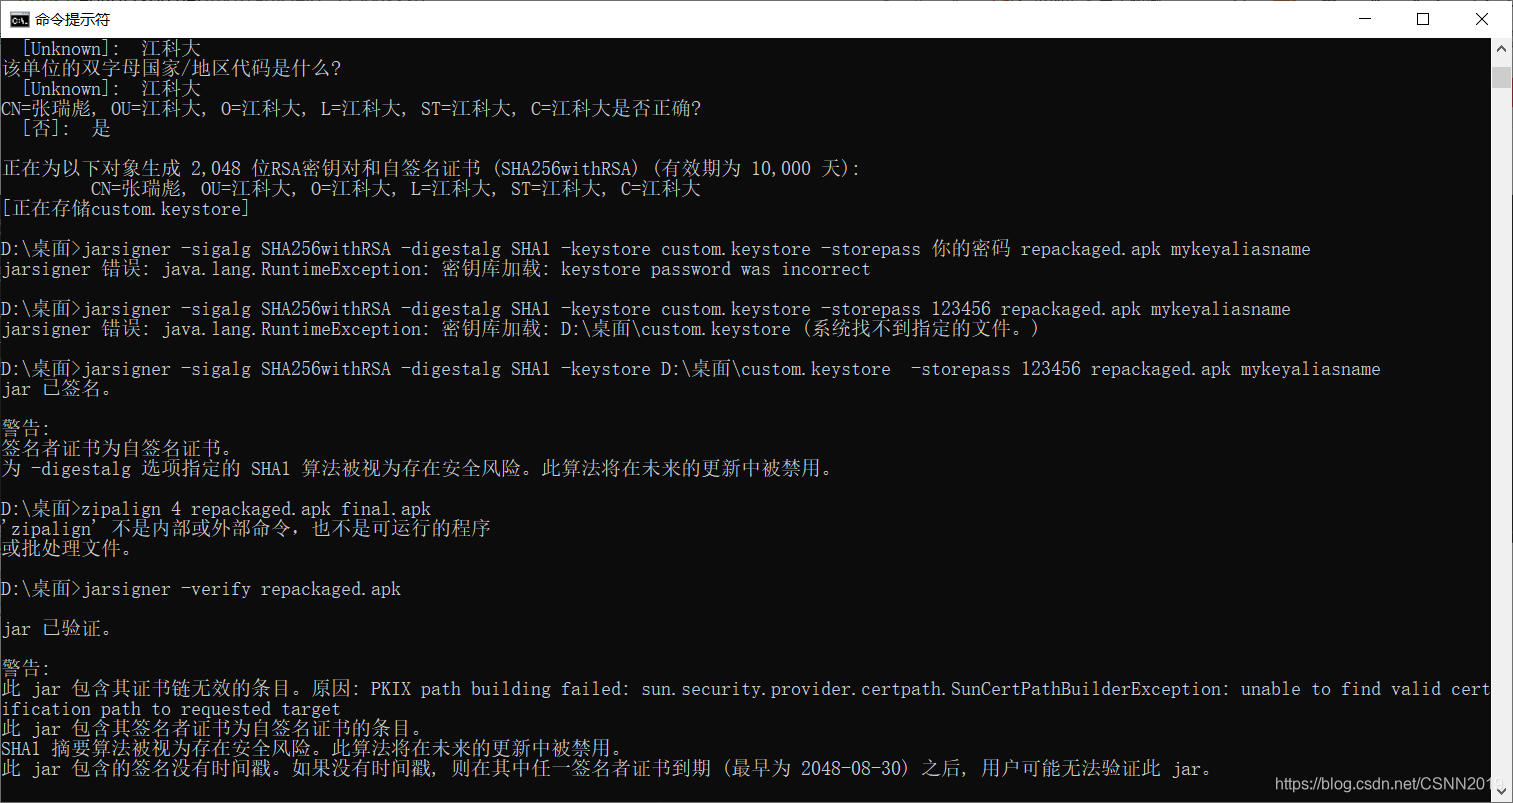Click the line '或批处理文件。'
The width and height of the screenshot is (1513, 803).
point(67,548)
